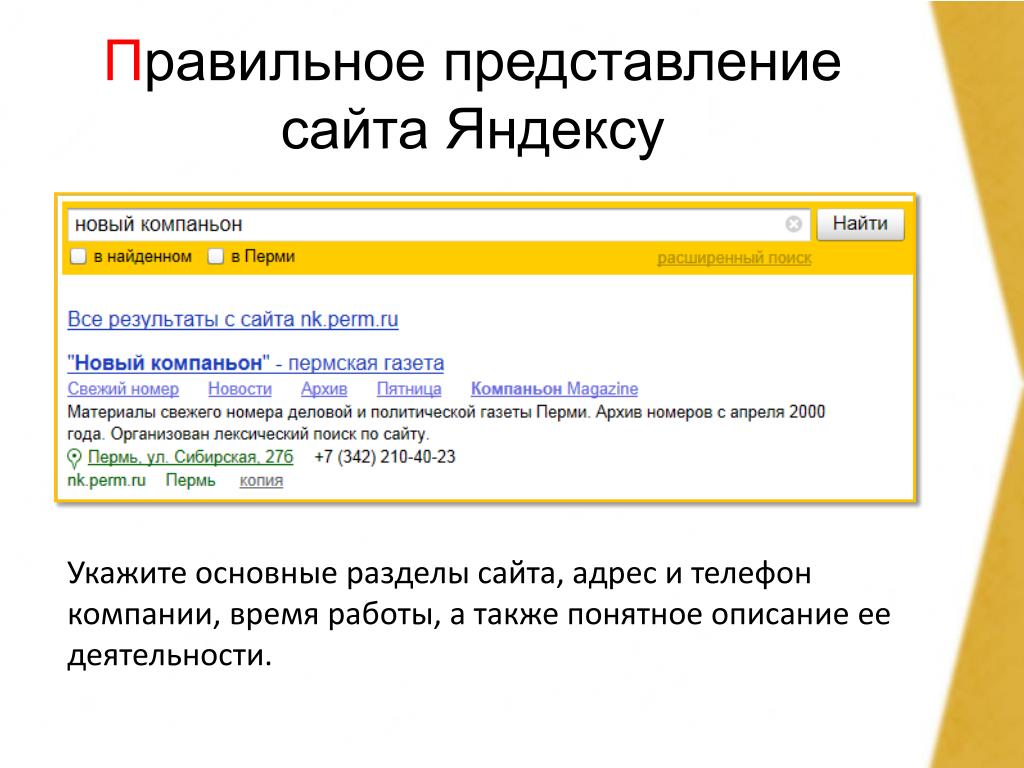Image resolution: width=1024 pixels, height=768 pixels.
Task: Follow the 'Свежий номер' sitelink
Action: [123, 389]
